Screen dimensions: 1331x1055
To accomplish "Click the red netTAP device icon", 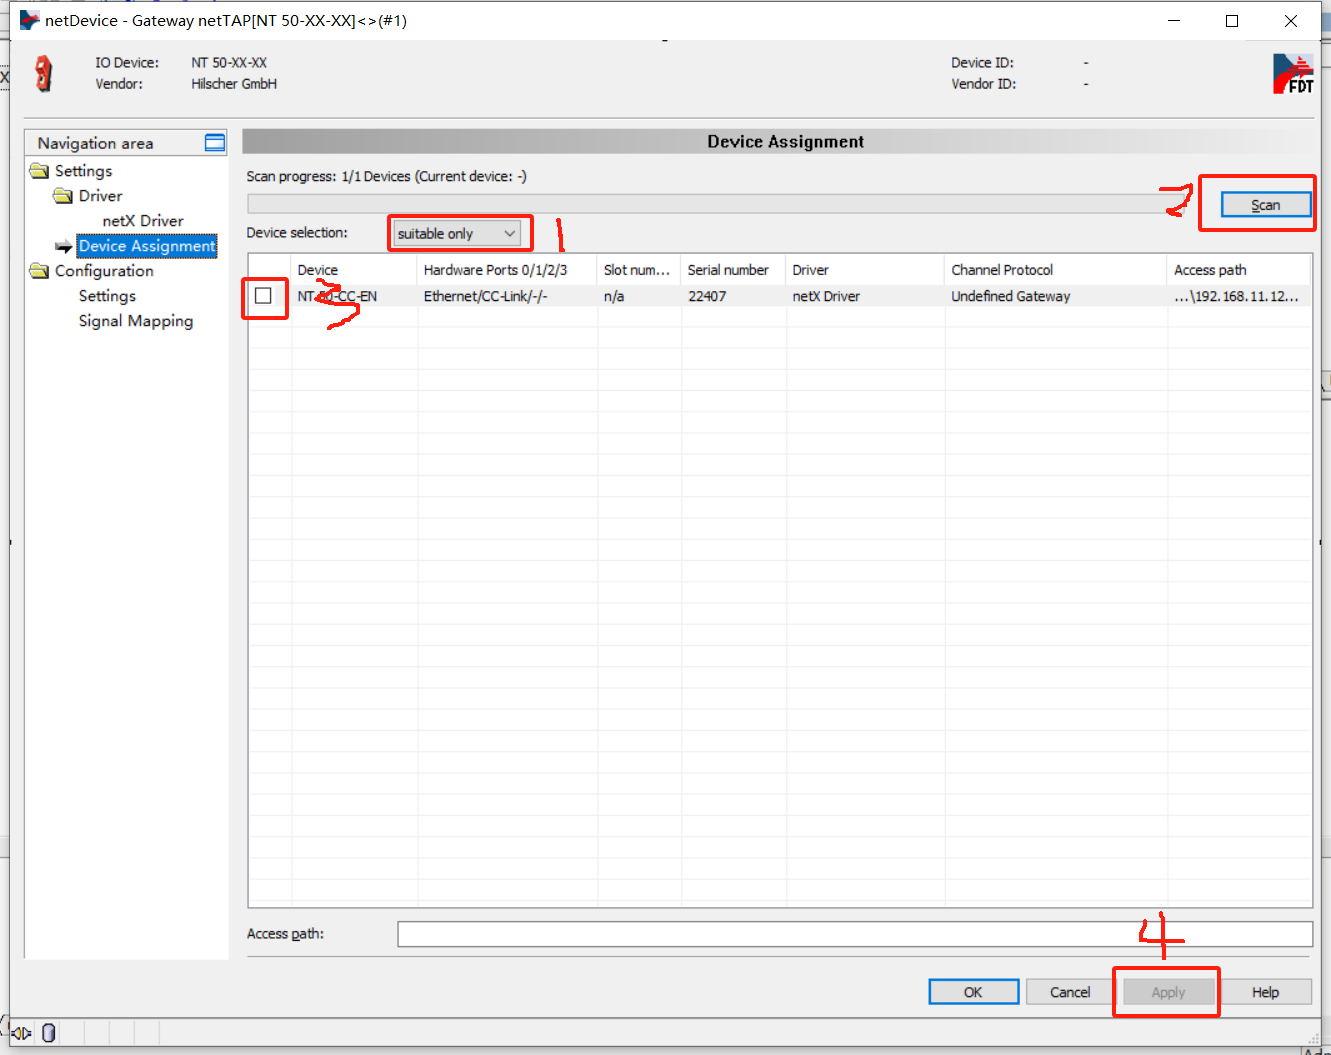I will pyautogui.click(x=43, y=73).
